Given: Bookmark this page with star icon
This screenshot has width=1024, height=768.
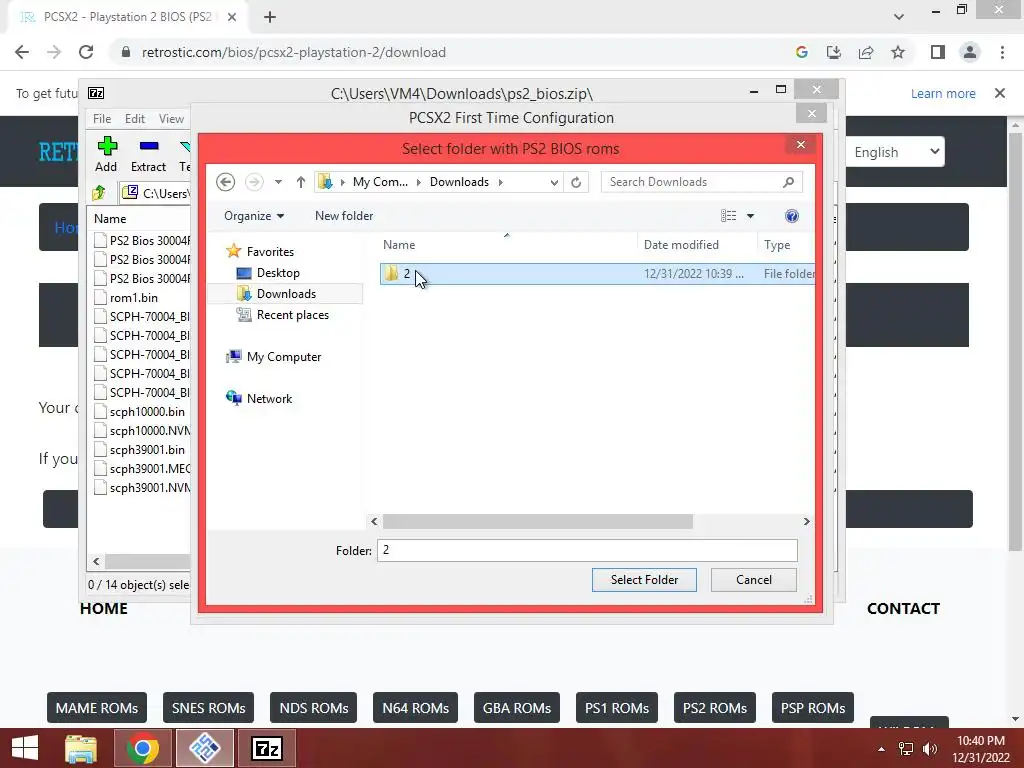Looking at the screenshot, I should (x=898, y=52).
